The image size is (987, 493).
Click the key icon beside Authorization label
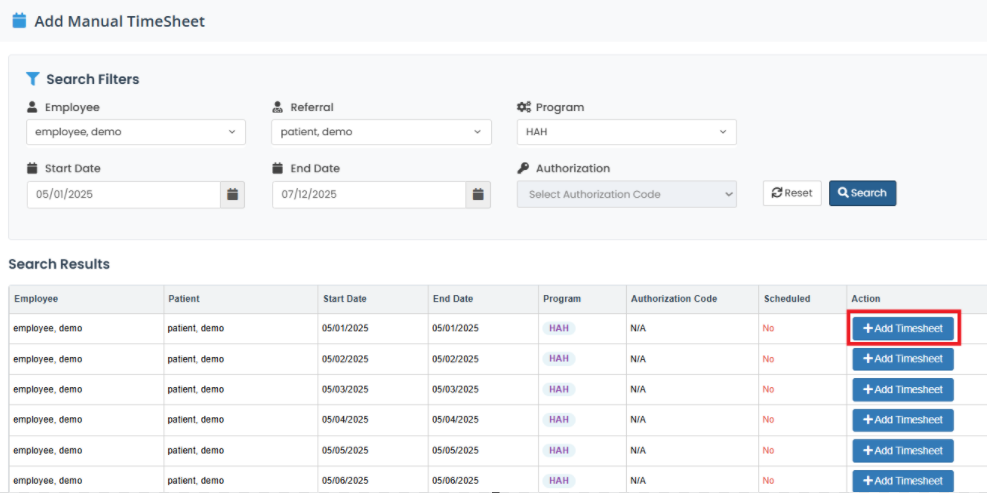(x=523, y=168)
